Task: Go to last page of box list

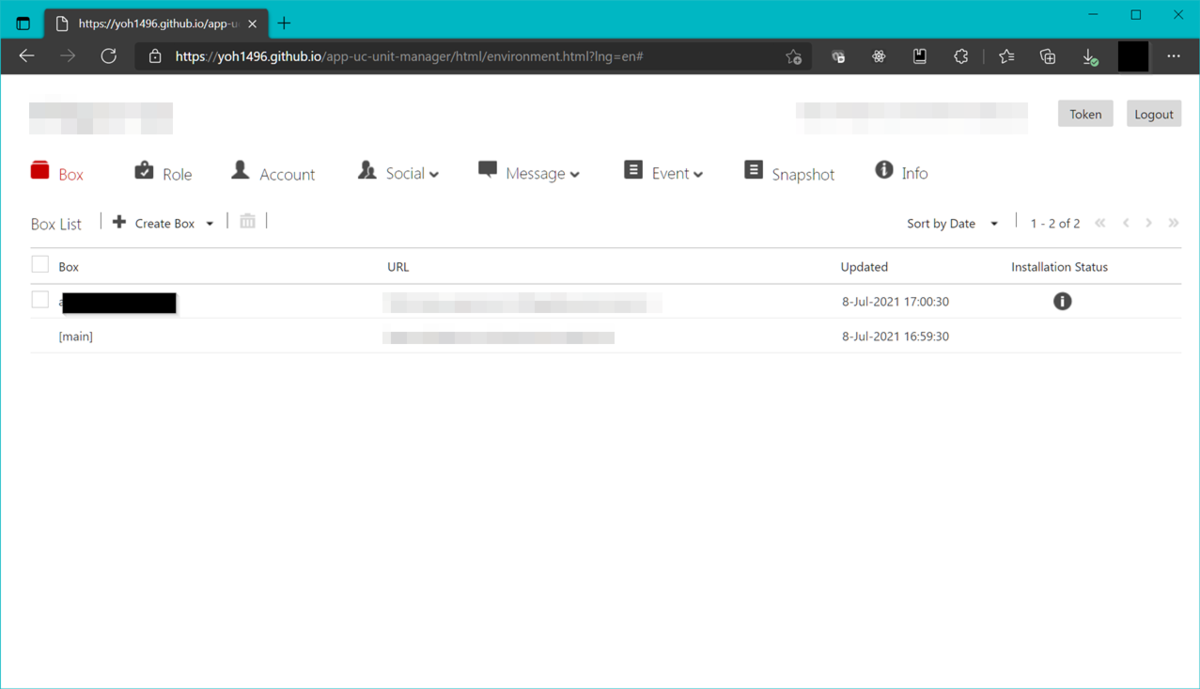Action: 1174,223
